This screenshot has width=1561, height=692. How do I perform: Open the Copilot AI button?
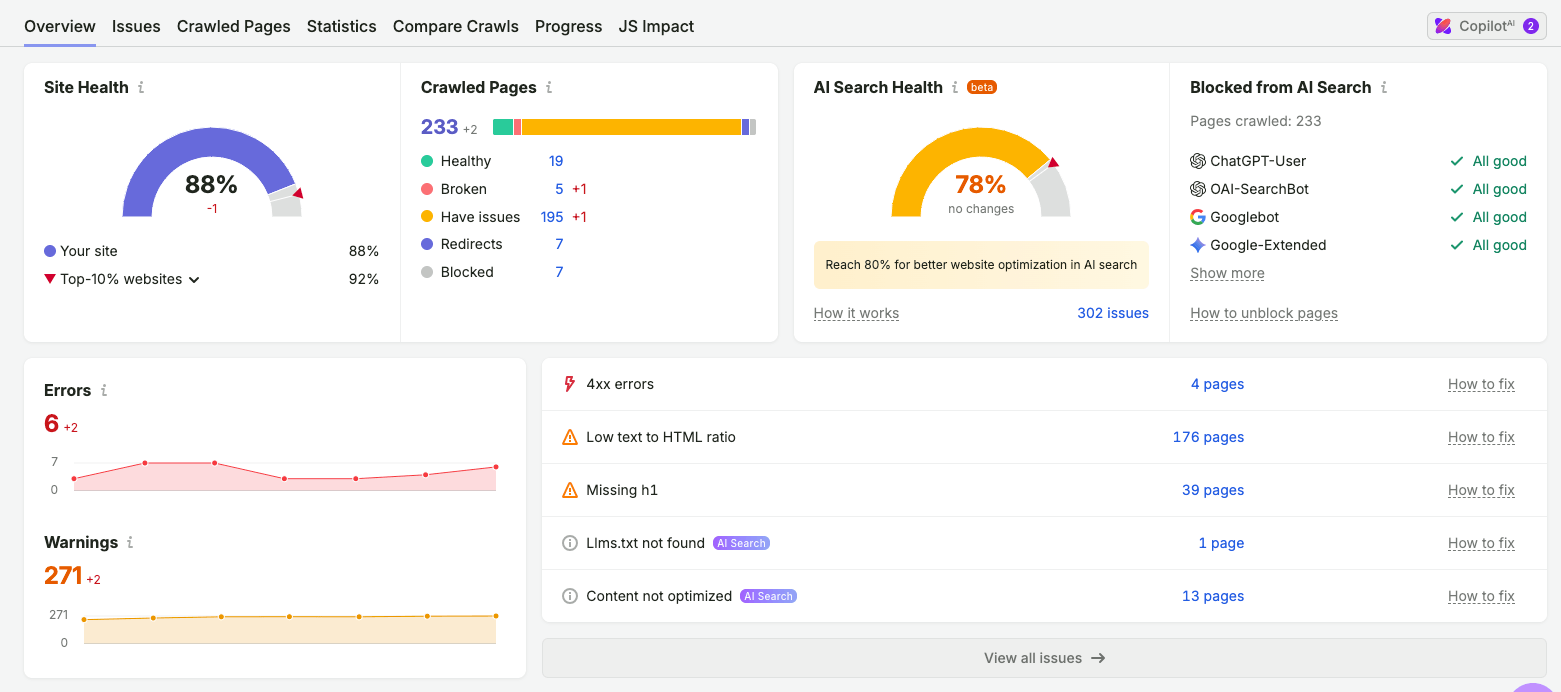tap(1487, 26)
